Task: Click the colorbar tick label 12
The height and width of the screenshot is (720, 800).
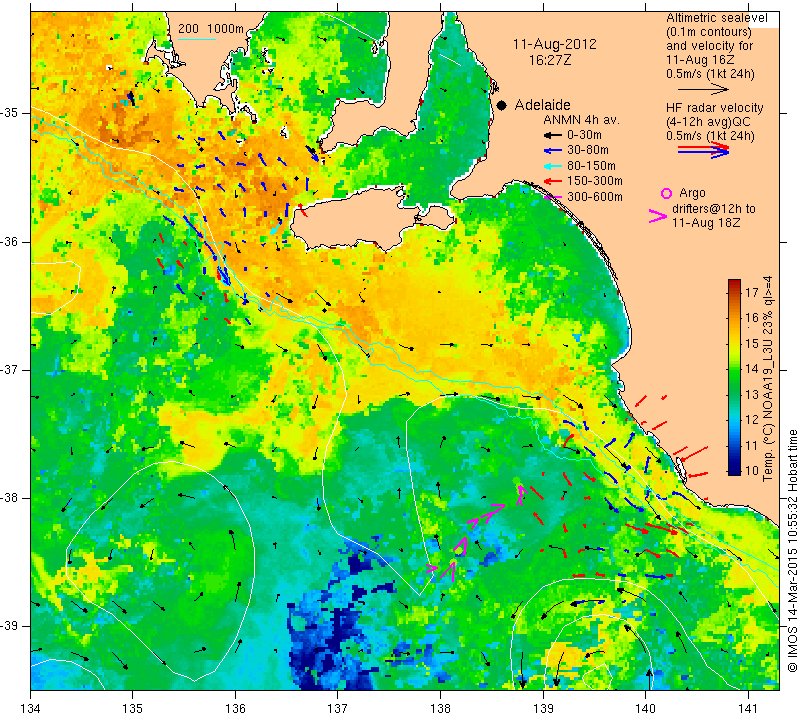Action: click(x=752, y=419)
